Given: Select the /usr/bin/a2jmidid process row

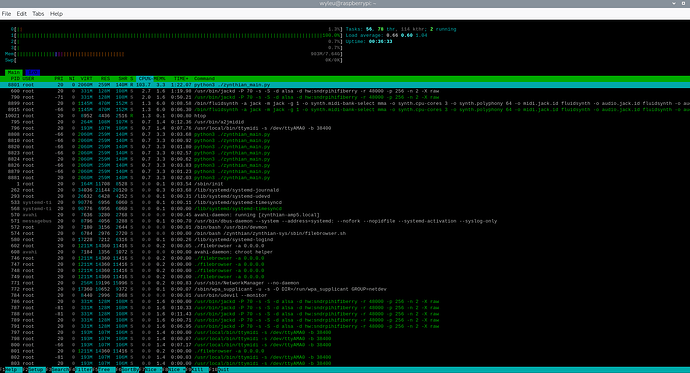Looking at the screenshot, I should click(345, 122).
